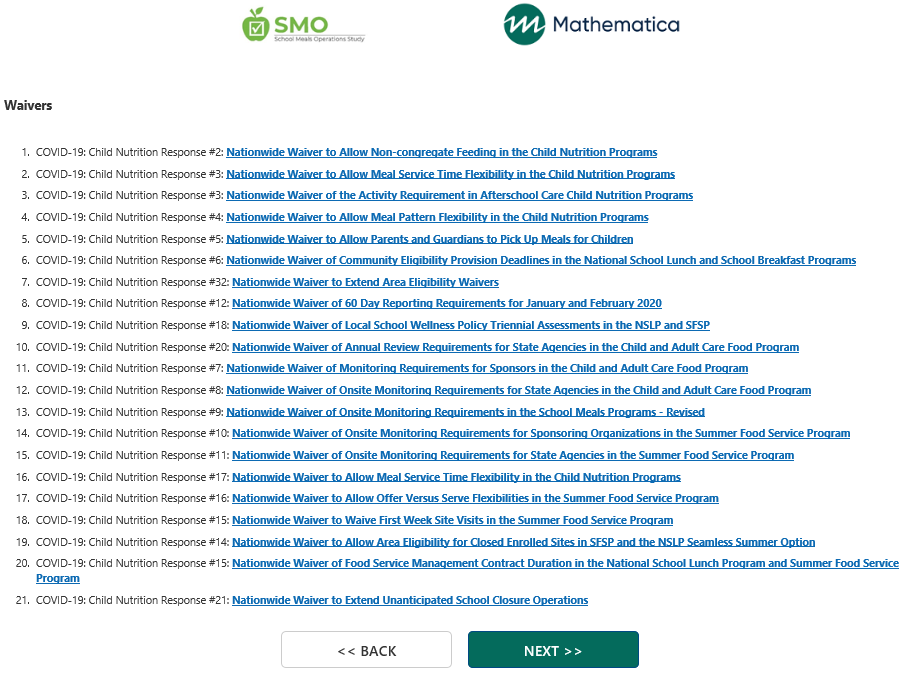This screenshot has height=680, width=907.
Task: Open Response #11 Onsite Monitoring Summer Food link
Action: (x=513, y=456)
